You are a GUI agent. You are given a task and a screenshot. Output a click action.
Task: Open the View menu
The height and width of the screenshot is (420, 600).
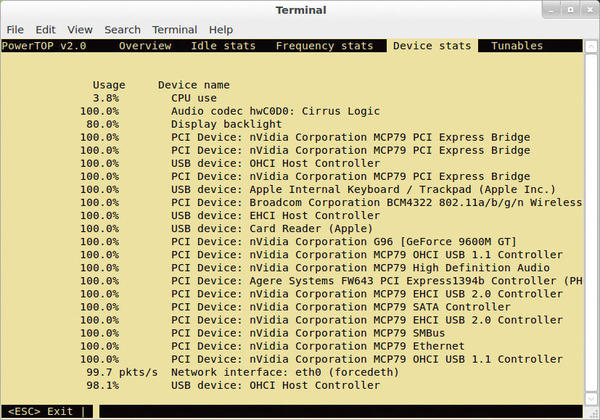(80, 30)
